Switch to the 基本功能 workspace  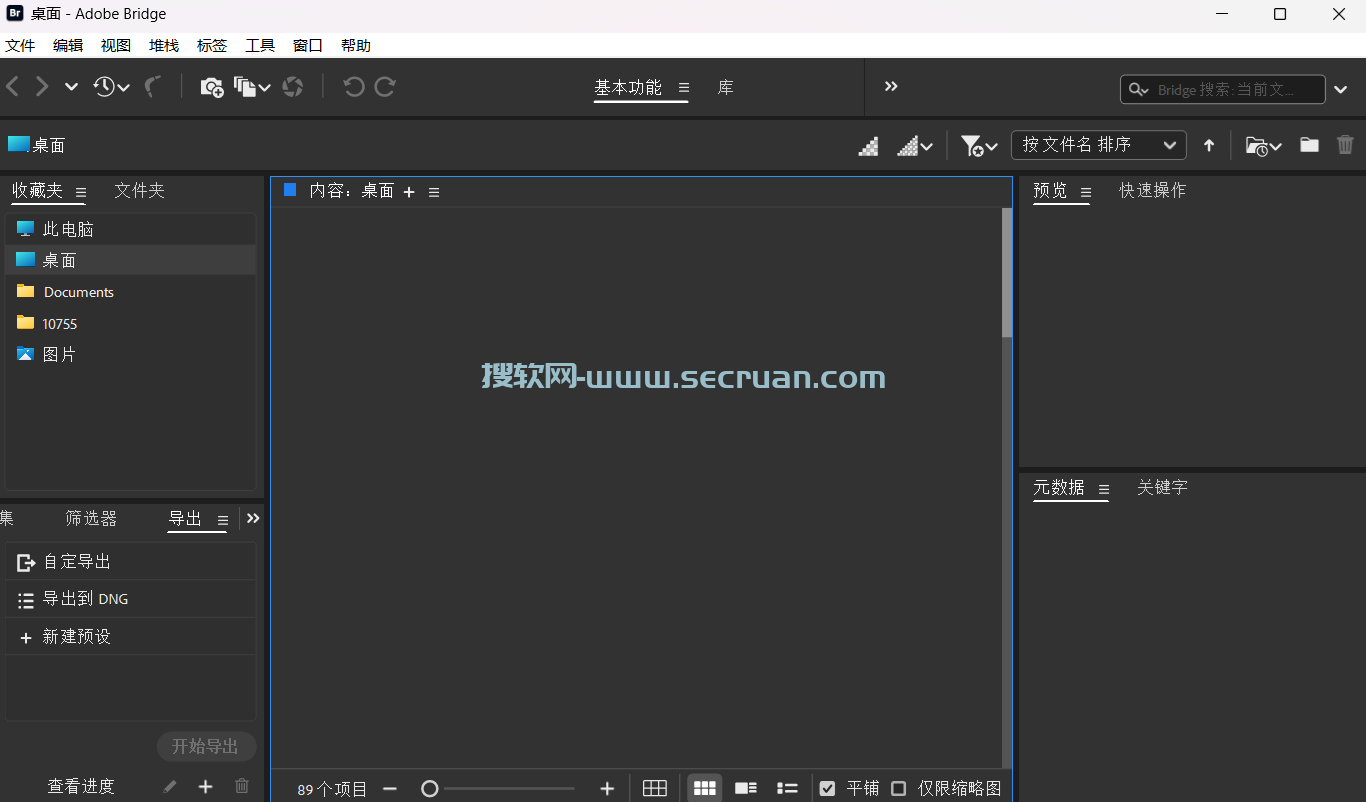(628, 88)
